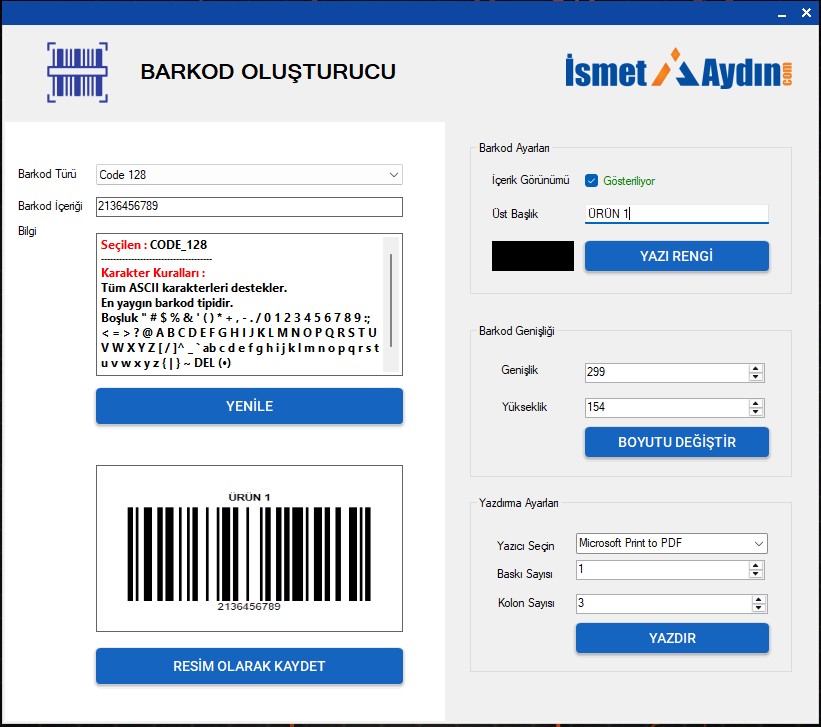Click the YAZI RENGİ button
Screen dimensions: 821x727
[676, 256]
